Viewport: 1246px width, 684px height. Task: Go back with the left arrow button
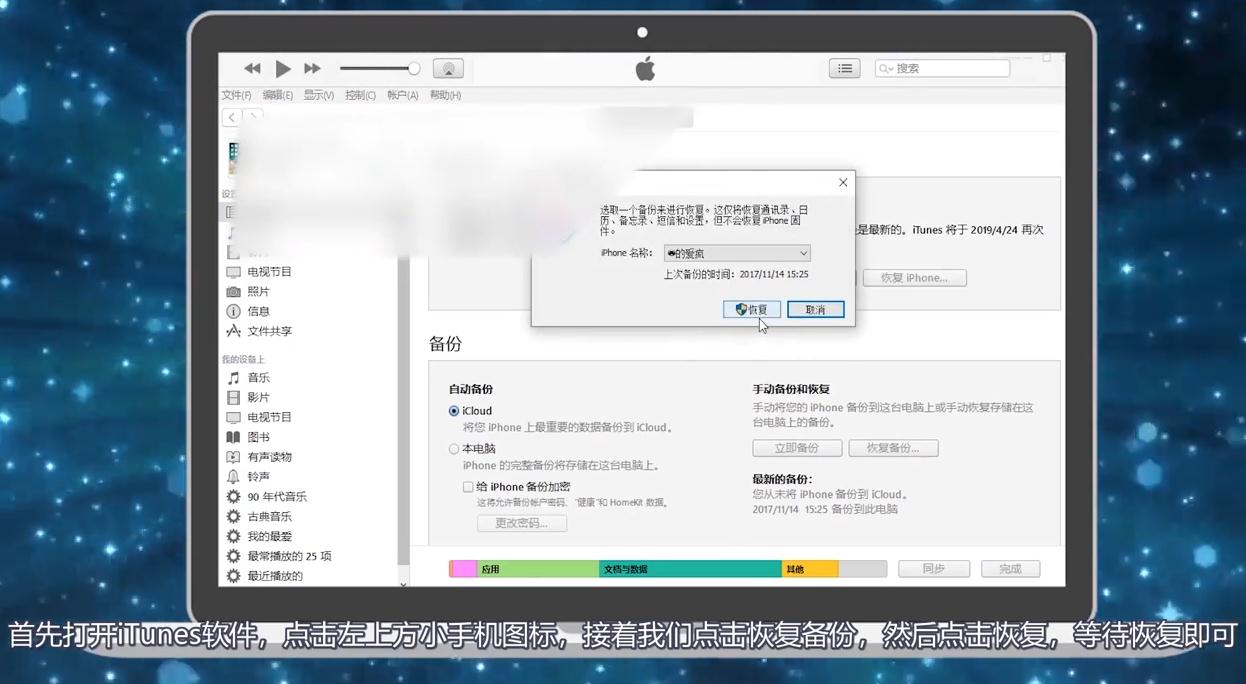231,117
